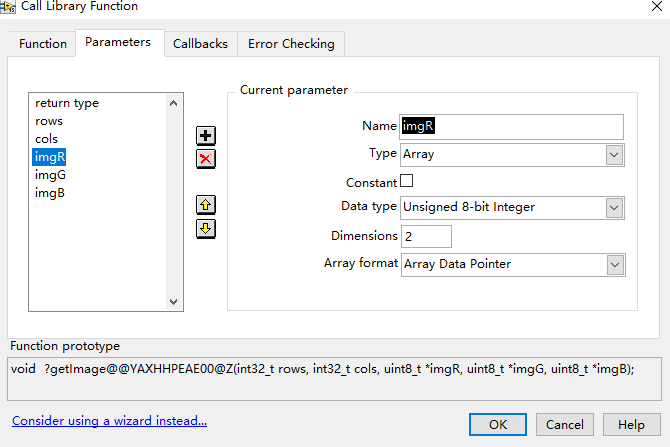Move the parameter down with the yellow down arrow

pyautogui.click(x=206, y=229)
